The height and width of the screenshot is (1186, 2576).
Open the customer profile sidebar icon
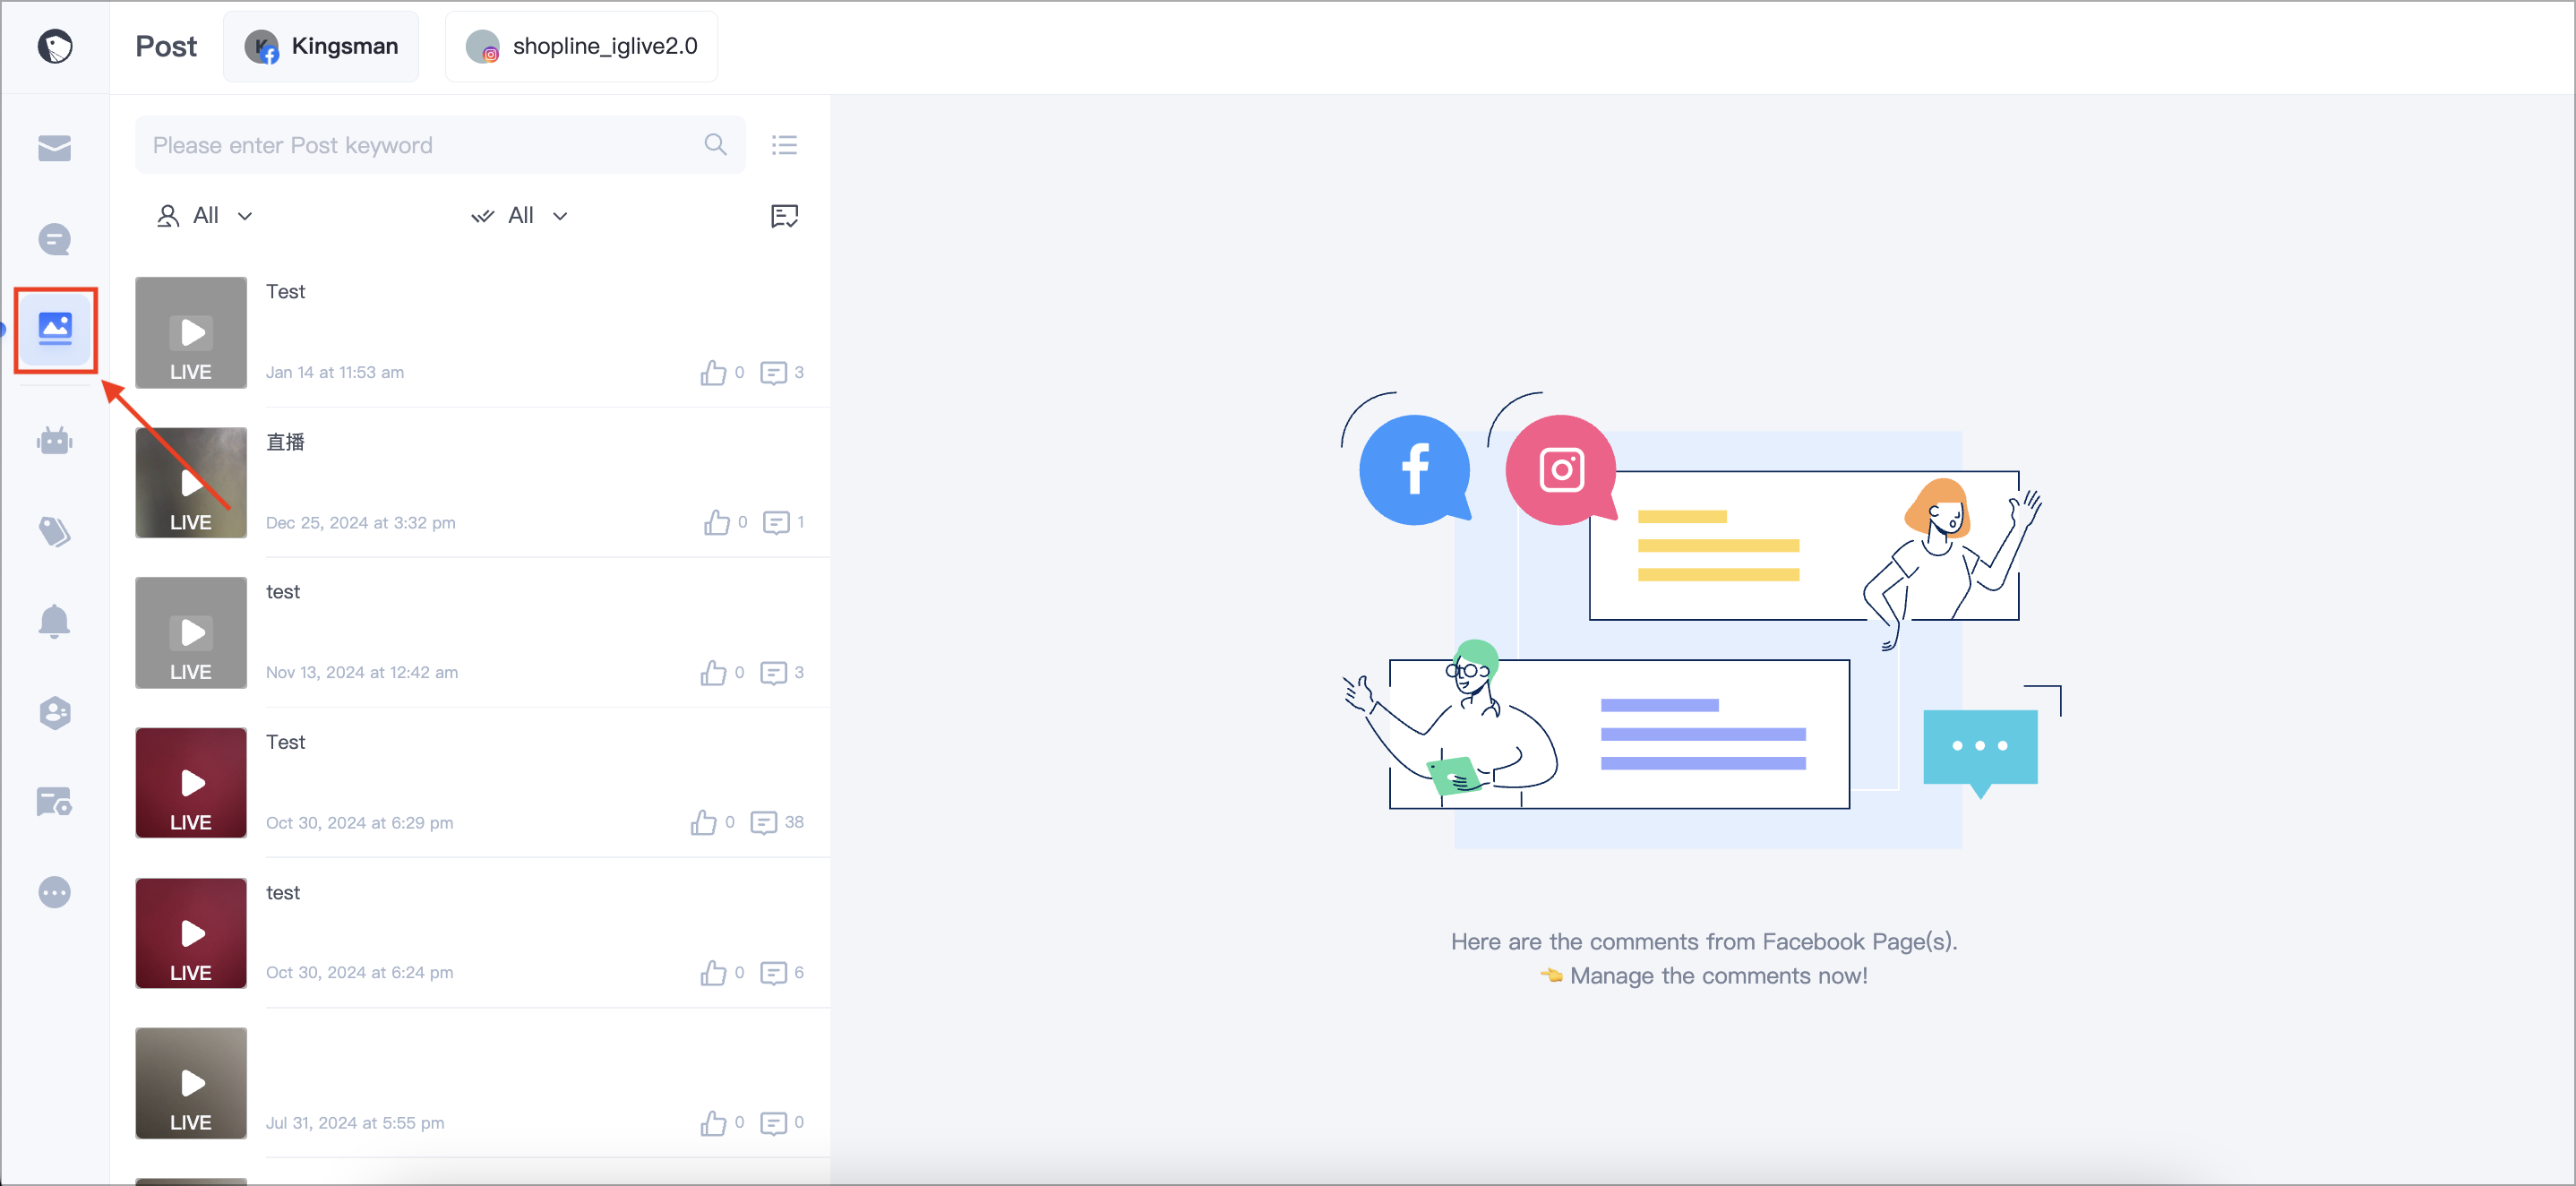point(54,712)
